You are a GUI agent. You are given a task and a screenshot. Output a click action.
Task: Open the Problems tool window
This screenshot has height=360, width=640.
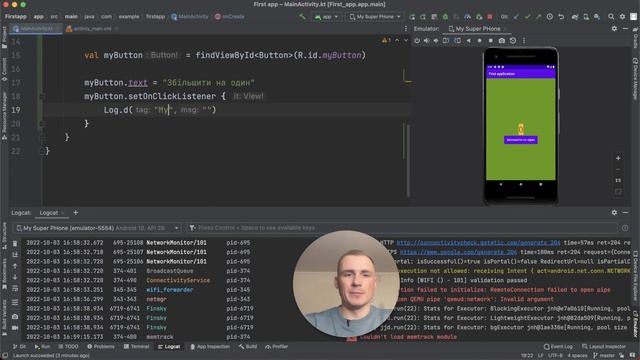click(101, 347)
